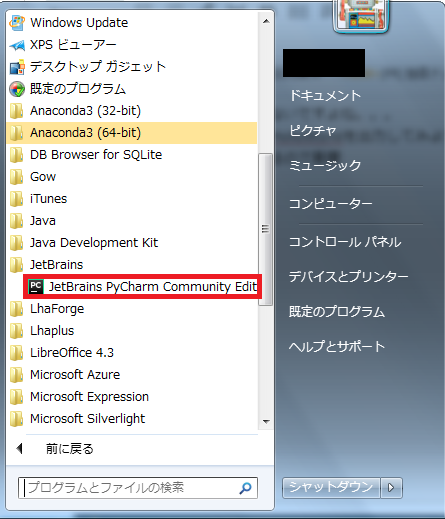Expand the iTunes folder

132,199
